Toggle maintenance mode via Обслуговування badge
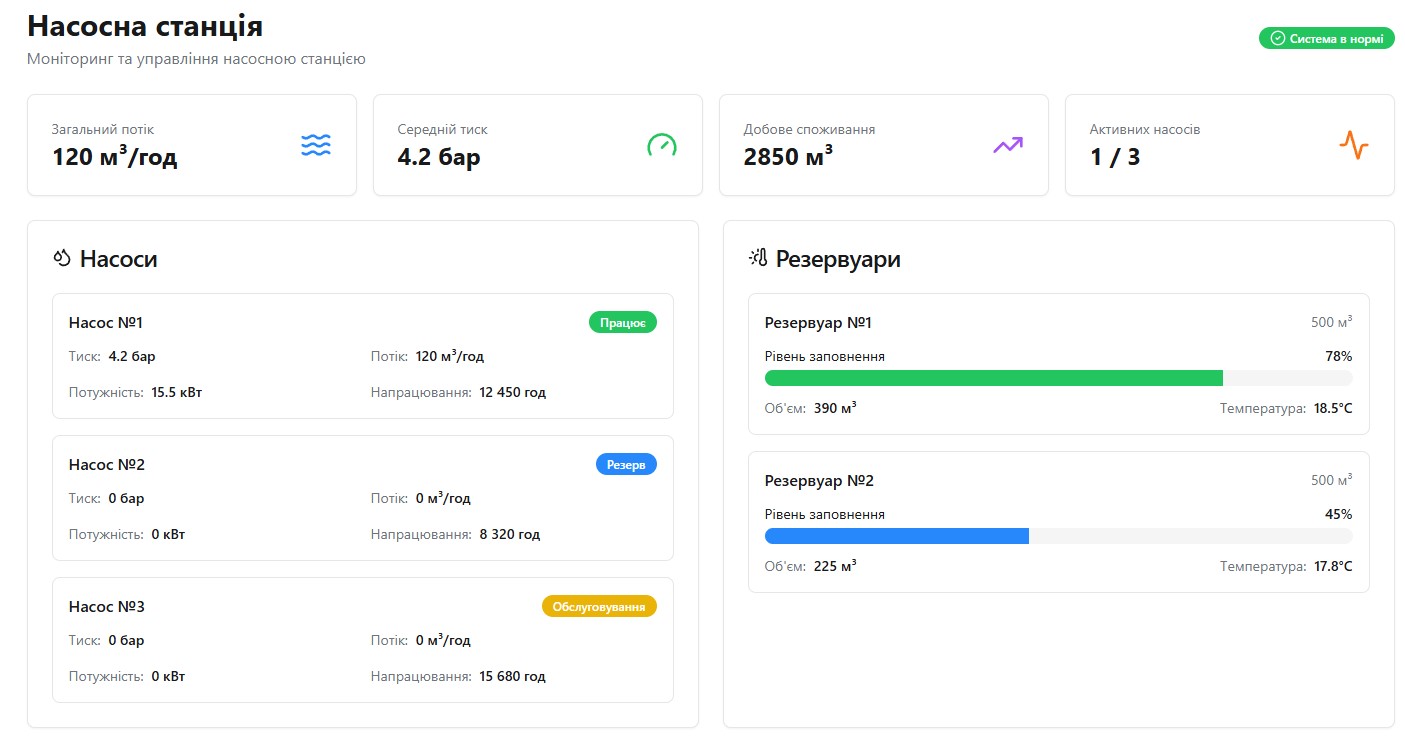Image resolution: width=1405 pixels, height=743 pixels. click(599, 606)
